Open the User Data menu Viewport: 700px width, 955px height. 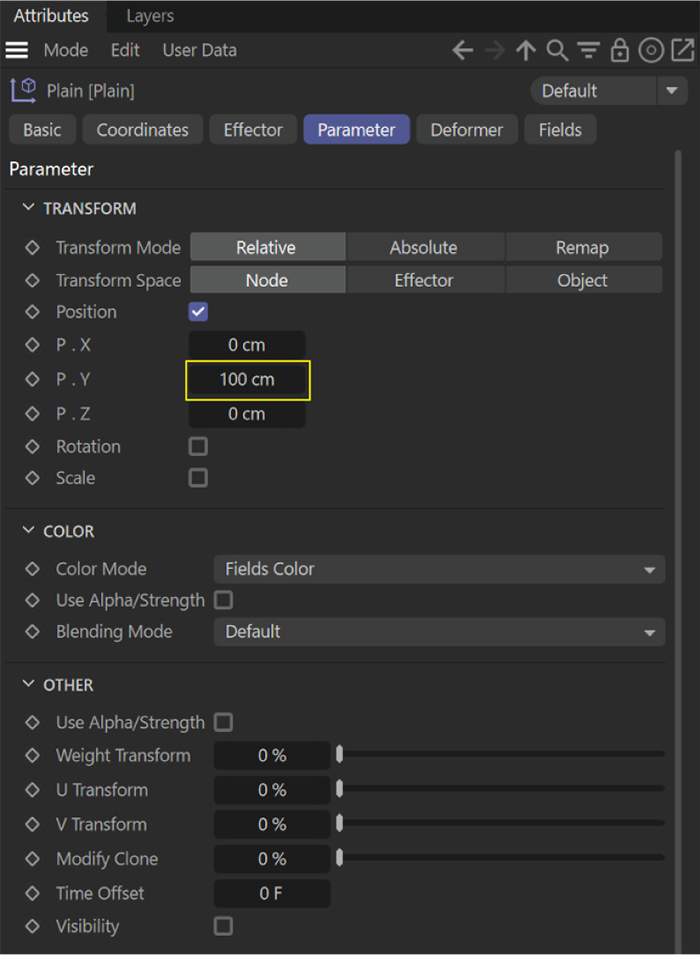(200, 50)
